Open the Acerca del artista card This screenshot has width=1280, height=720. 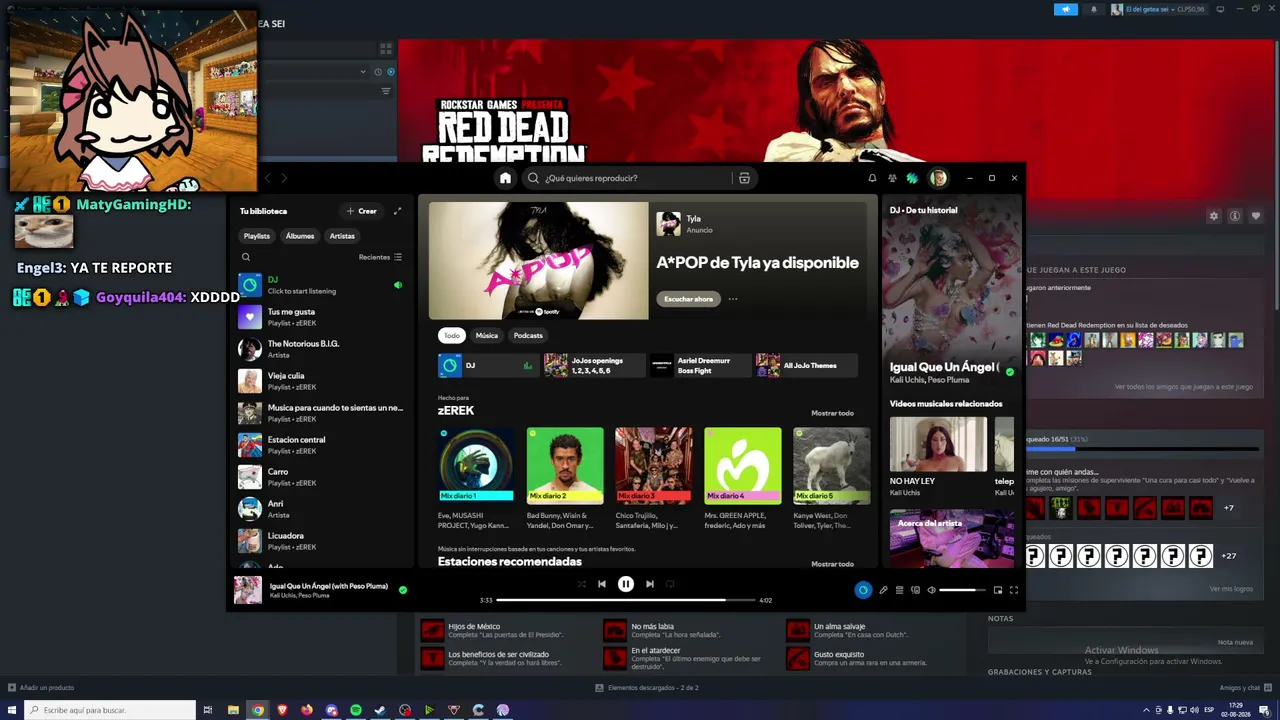(x=952, y=539)
